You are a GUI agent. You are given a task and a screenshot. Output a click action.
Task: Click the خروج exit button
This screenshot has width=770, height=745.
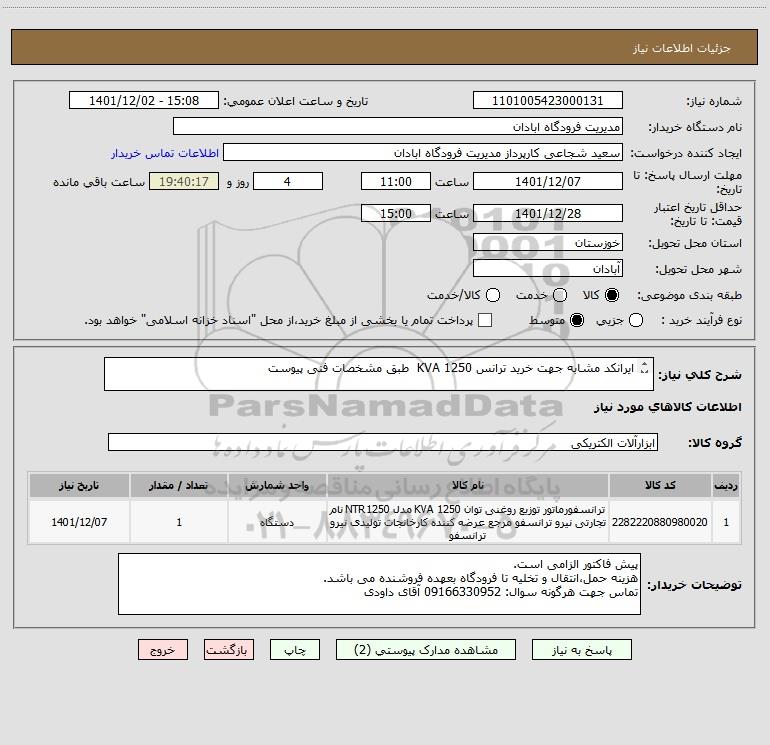click(163, 650)
